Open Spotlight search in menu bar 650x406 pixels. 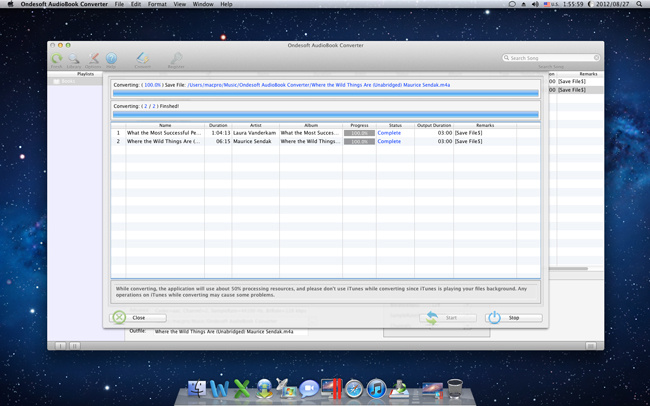[639, 4]
